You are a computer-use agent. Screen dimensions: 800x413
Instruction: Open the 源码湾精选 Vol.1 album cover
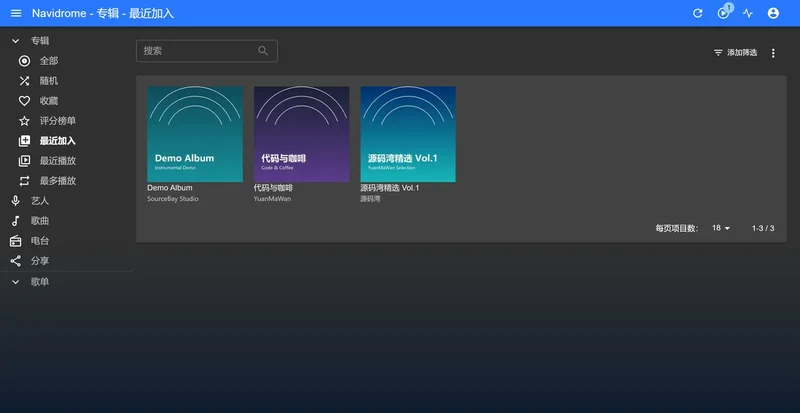pyautogui.click(x=408, y=134)
